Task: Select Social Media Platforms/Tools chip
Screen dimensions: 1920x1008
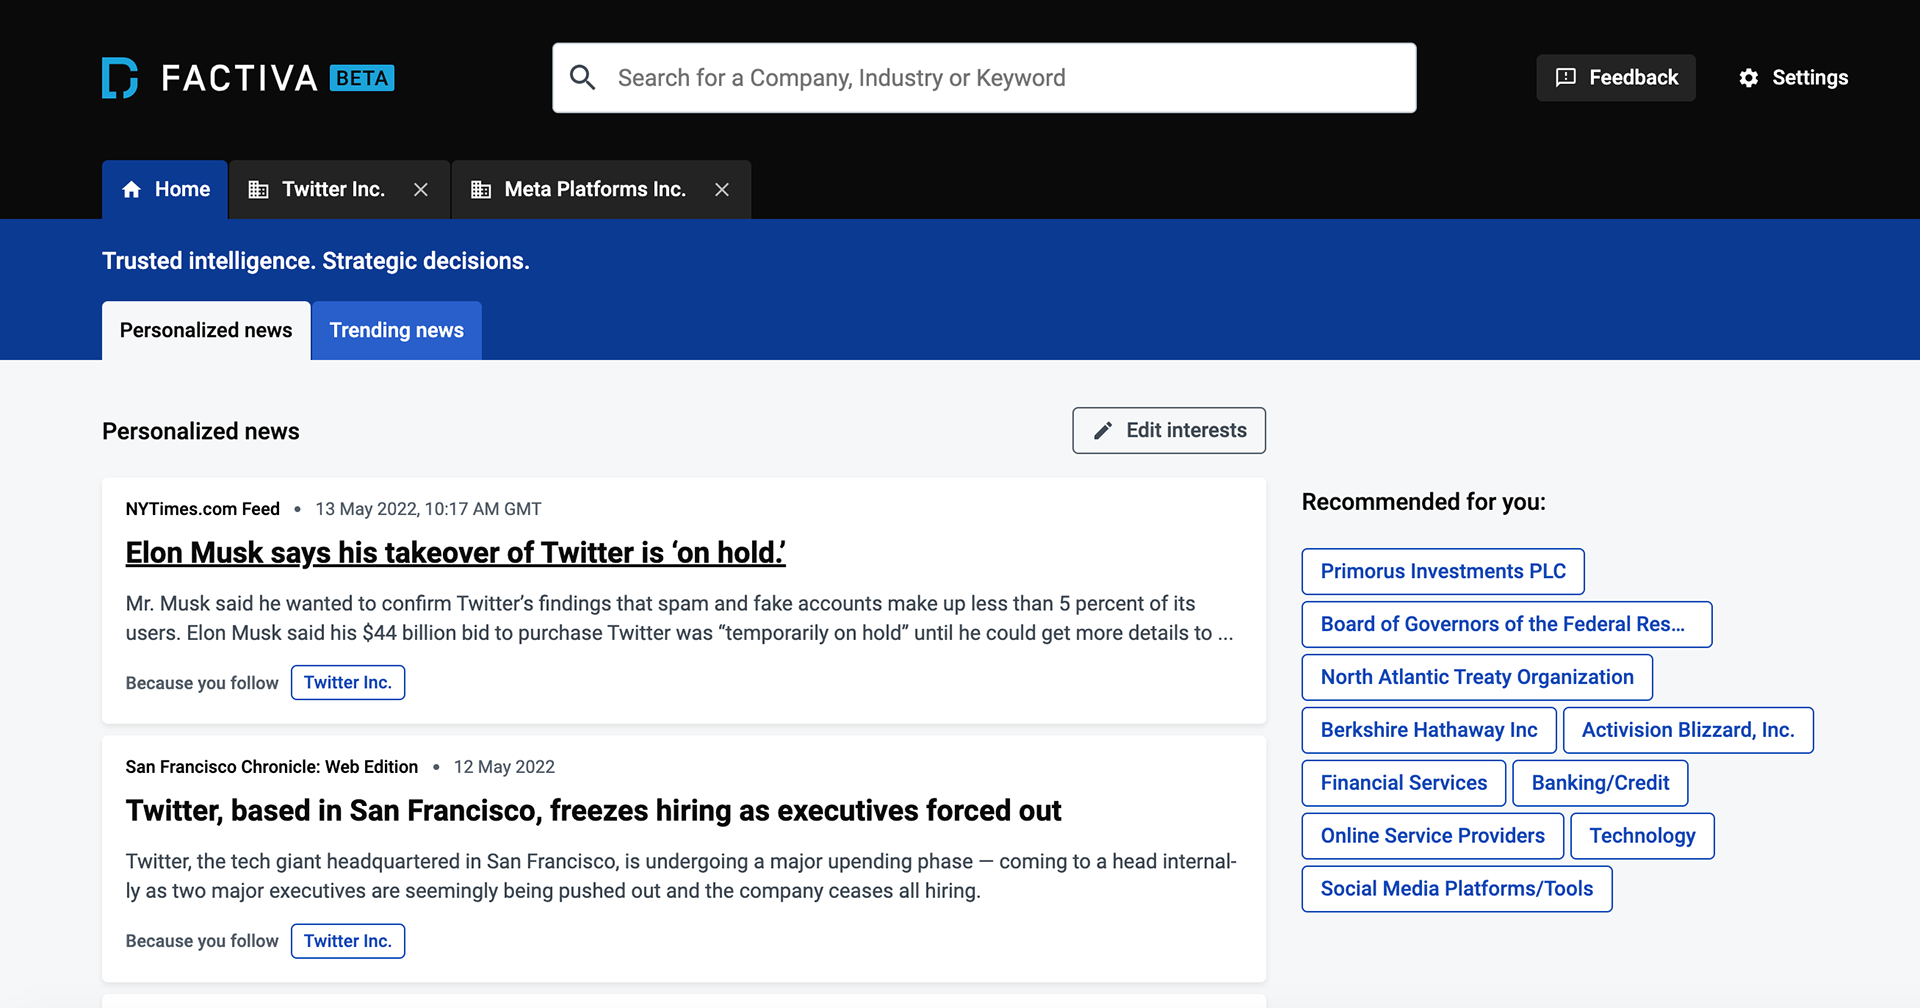Action: pyautogui.click(x=1457, y=889)
